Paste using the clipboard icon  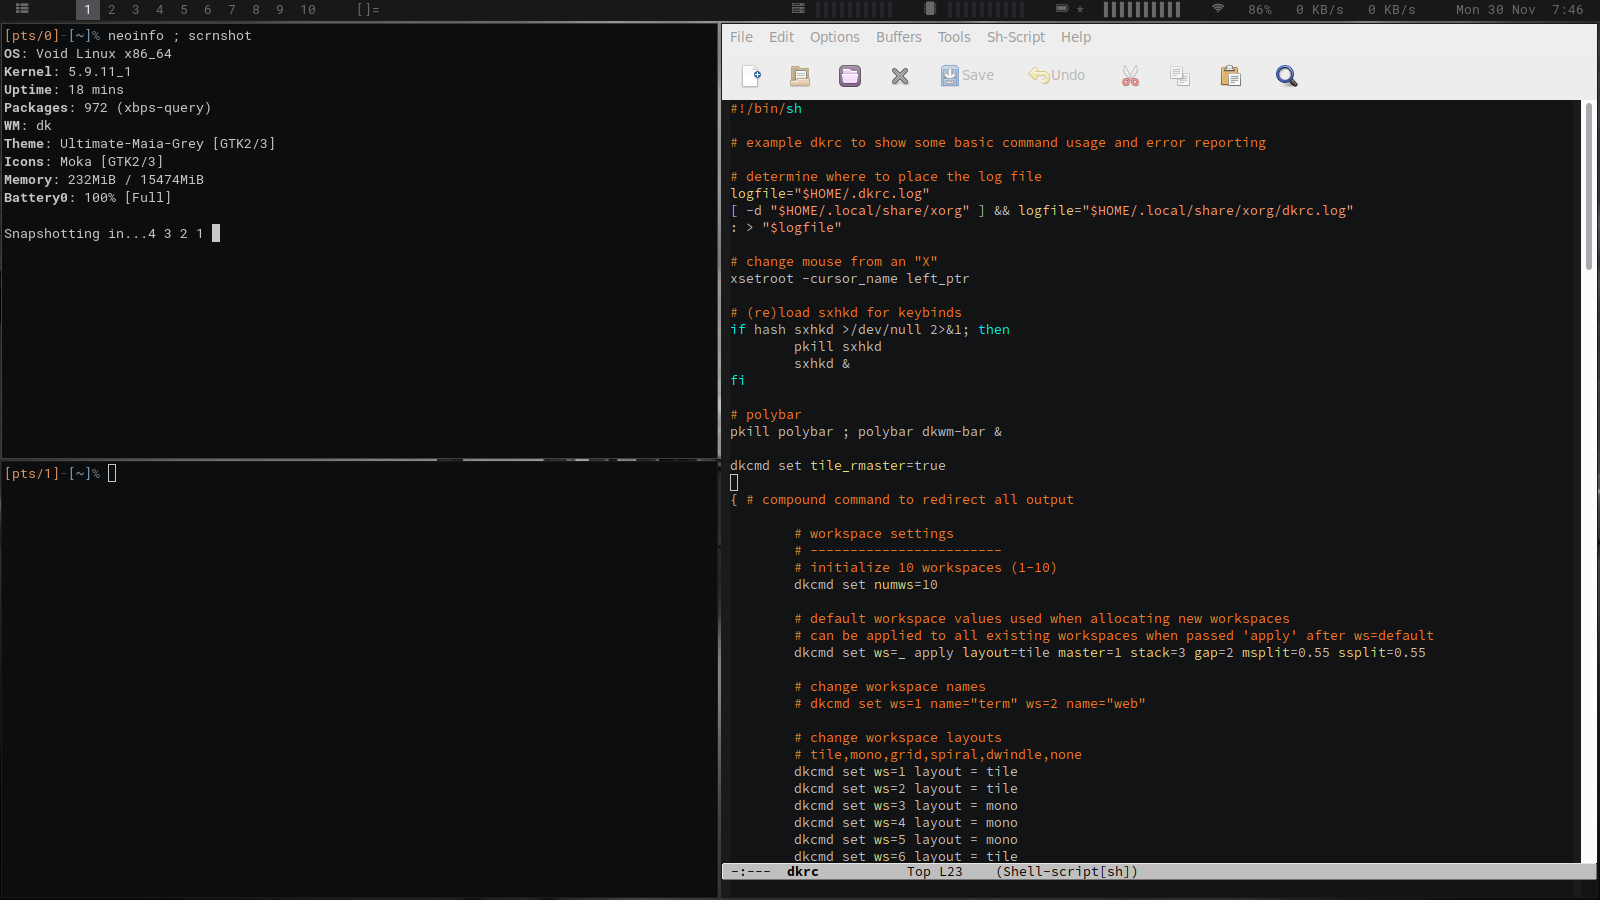[x=1230, y=76]
